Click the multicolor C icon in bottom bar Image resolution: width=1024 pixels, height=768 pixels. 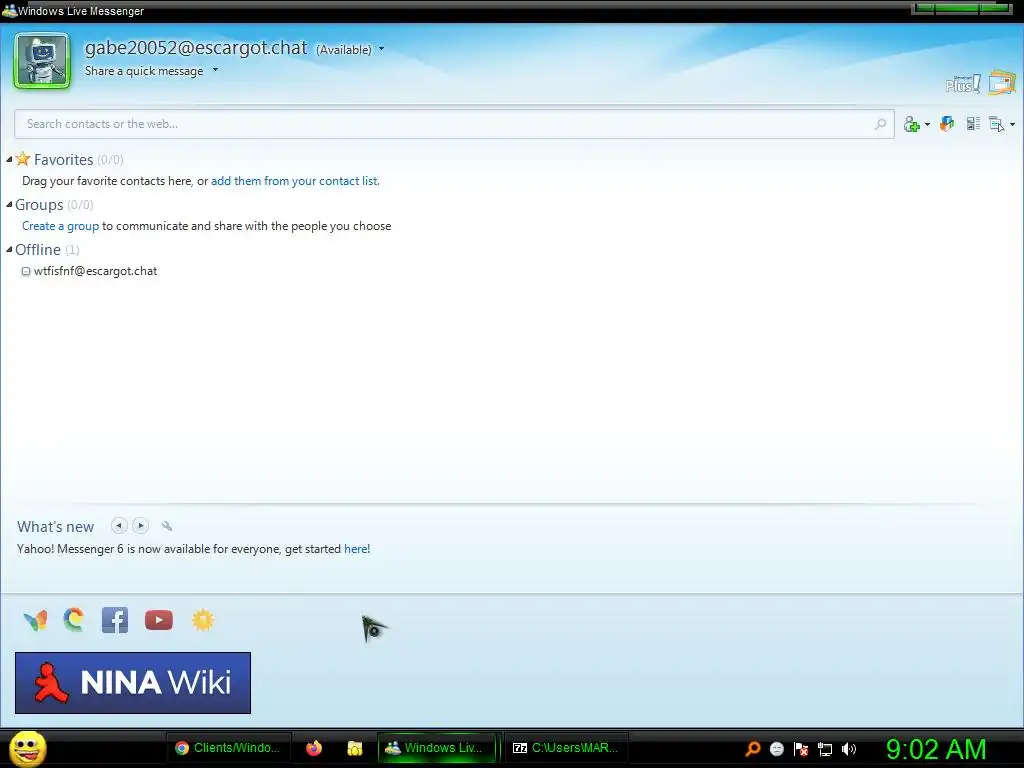[x=74, y=620]
